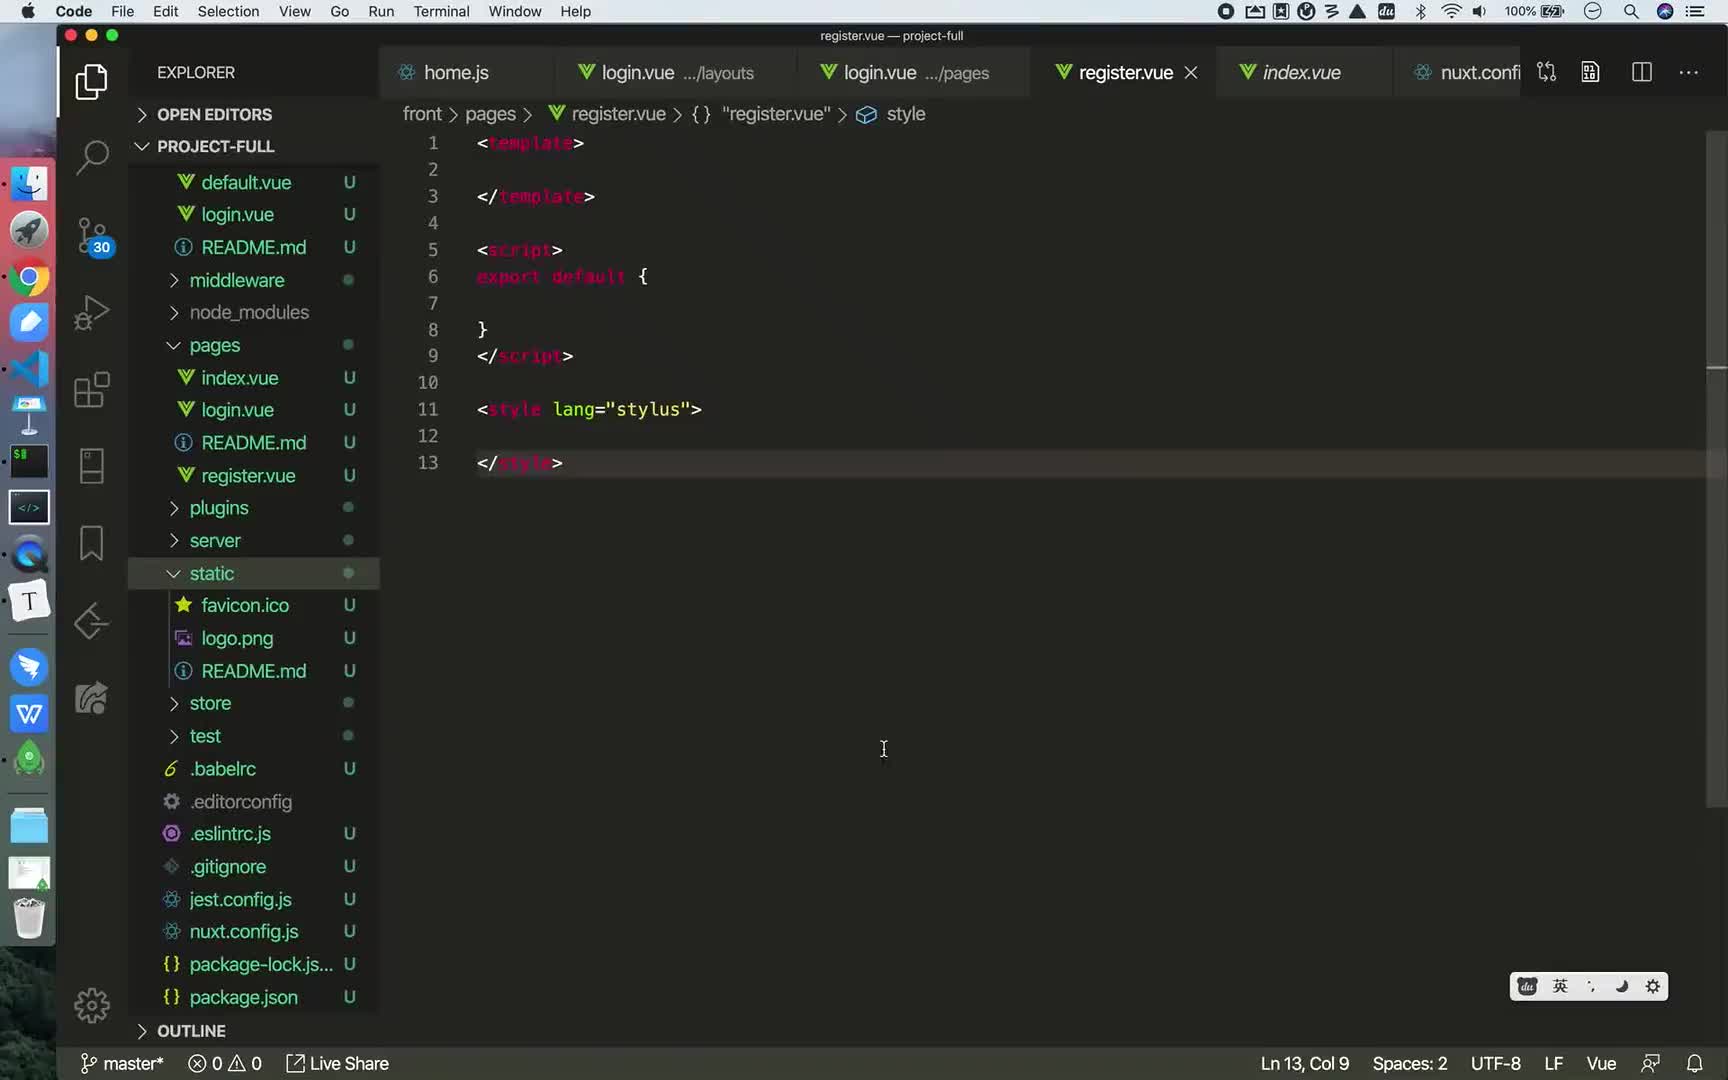Toggle input language 英 button

point(1560,986)
